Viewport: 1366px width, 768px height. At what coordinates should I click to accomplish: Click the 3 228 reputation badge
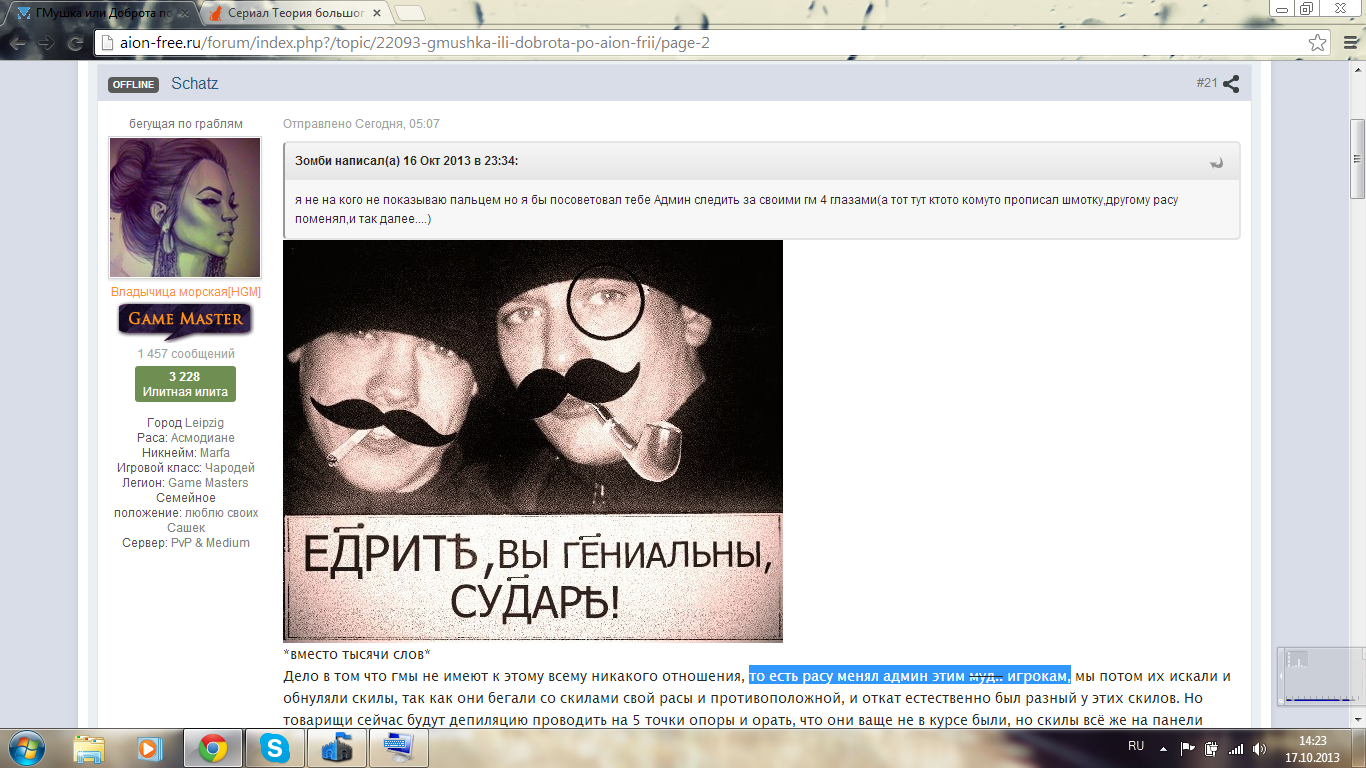click(x=185, y=384)
